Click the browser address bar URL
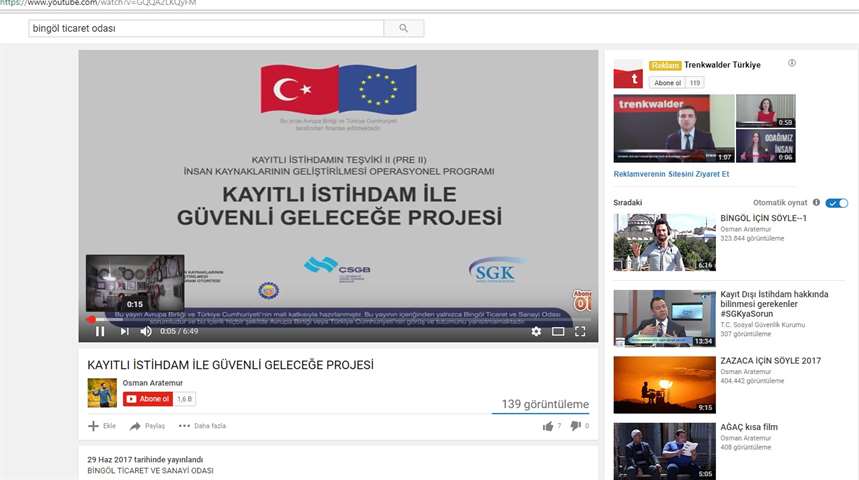 click(x=99, y=3)
